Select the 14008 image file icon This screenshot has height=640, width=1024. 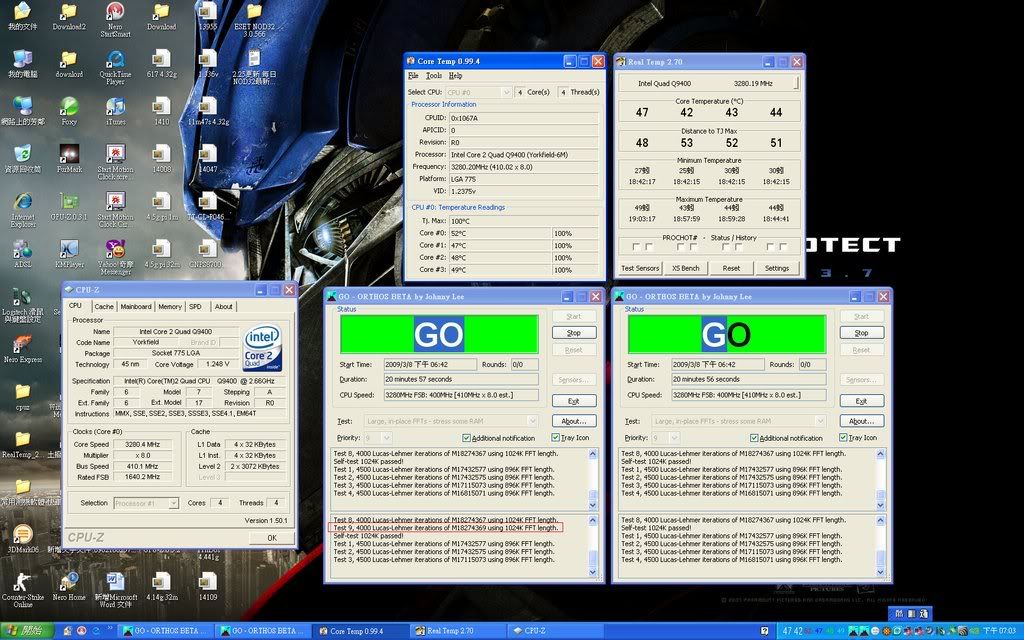(161, 159)
